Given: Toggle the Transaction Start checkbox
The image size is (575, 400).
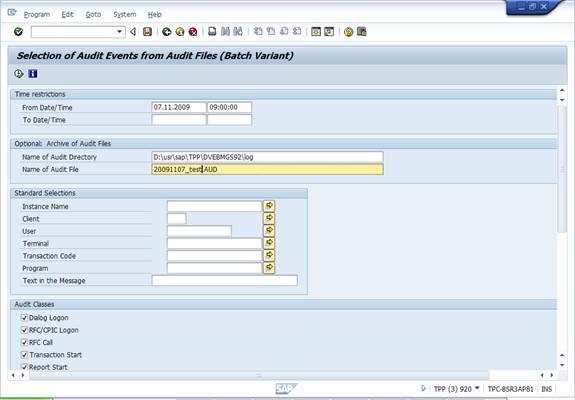Looking at the screenshot, I should 24,355.
